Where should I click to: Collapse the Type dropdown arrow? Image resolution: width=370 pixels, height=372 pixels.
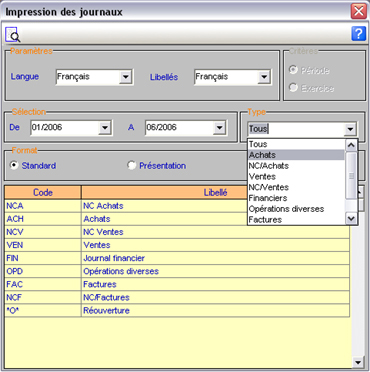tap(350, 129)
